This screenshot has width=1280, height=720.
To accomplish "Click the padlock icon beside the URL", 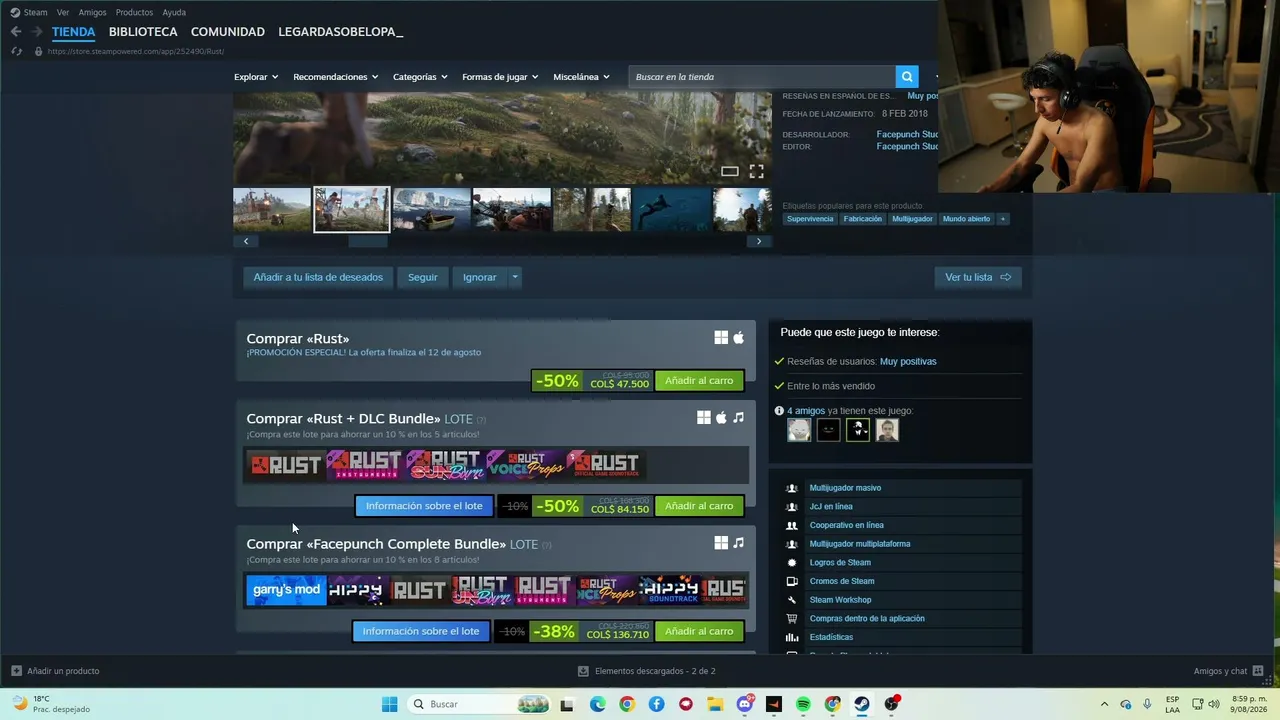I will [x=38, y=51].
